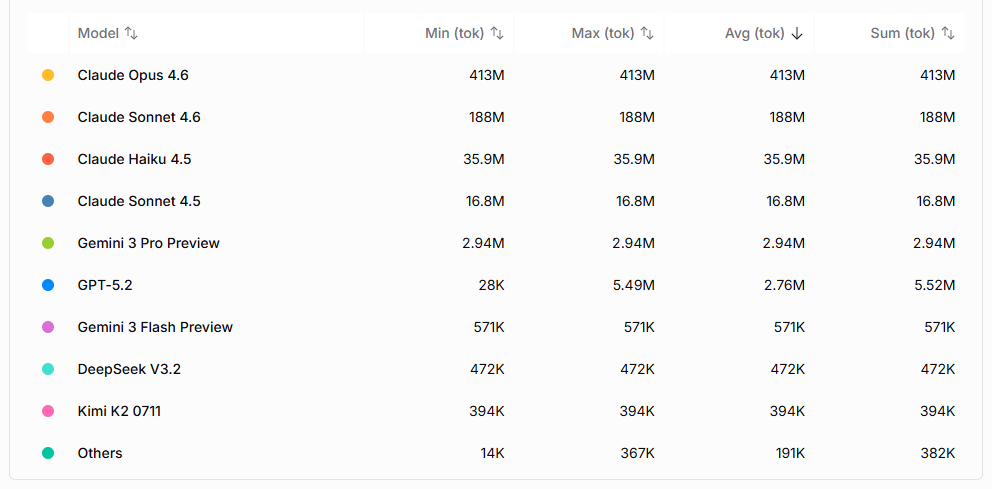Select the Kimi K2 0711 model name
This screenshot has height=489, width=992.
[119, 411]
